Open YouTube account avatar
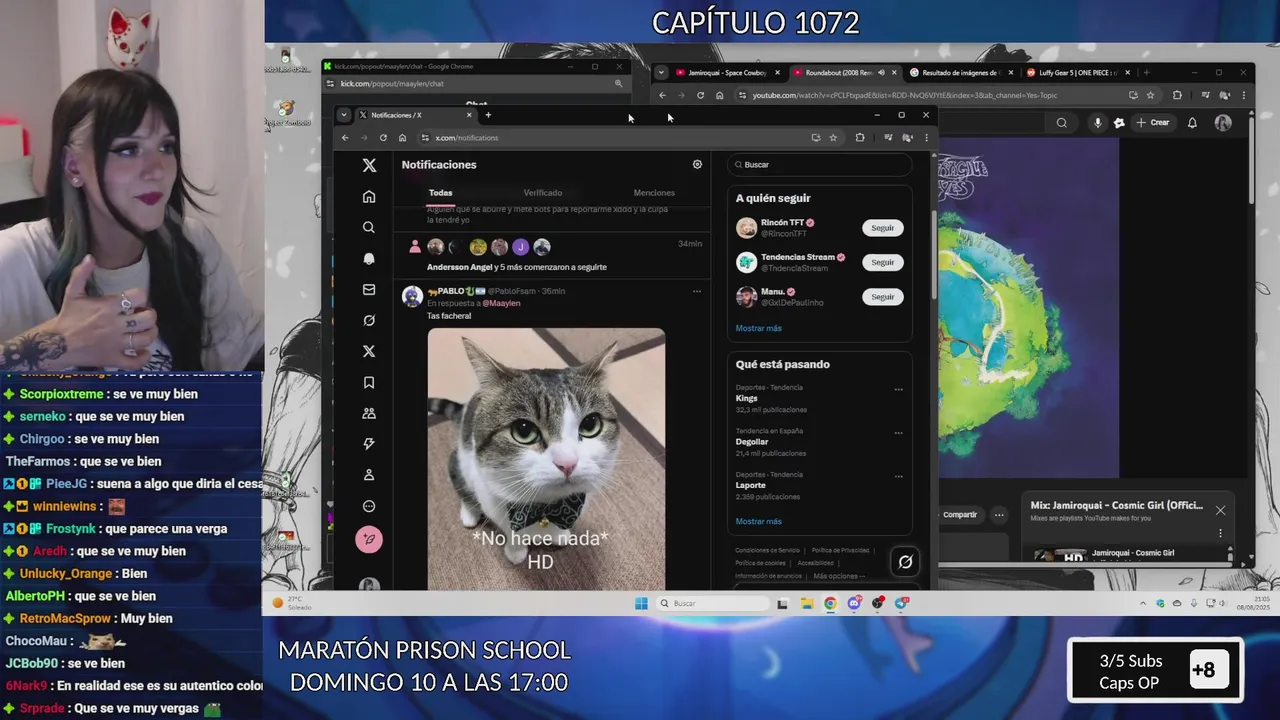Image resolution: width=1280 pixels, height=720 pixels. (1223, 123)
